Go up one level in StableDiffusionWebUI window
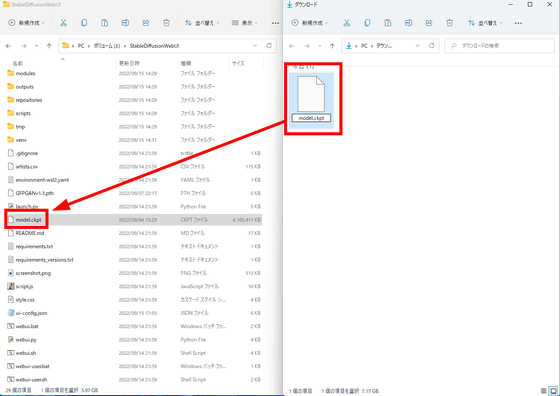 click(49, 46)
